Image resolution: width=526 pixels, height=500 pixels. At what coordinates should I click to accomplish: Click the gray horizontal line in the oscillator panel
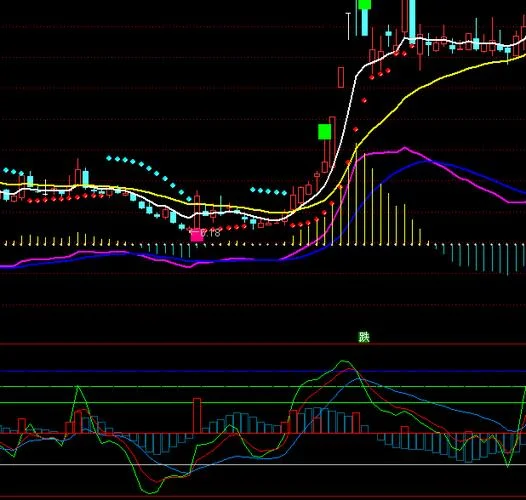coord(263,464)
